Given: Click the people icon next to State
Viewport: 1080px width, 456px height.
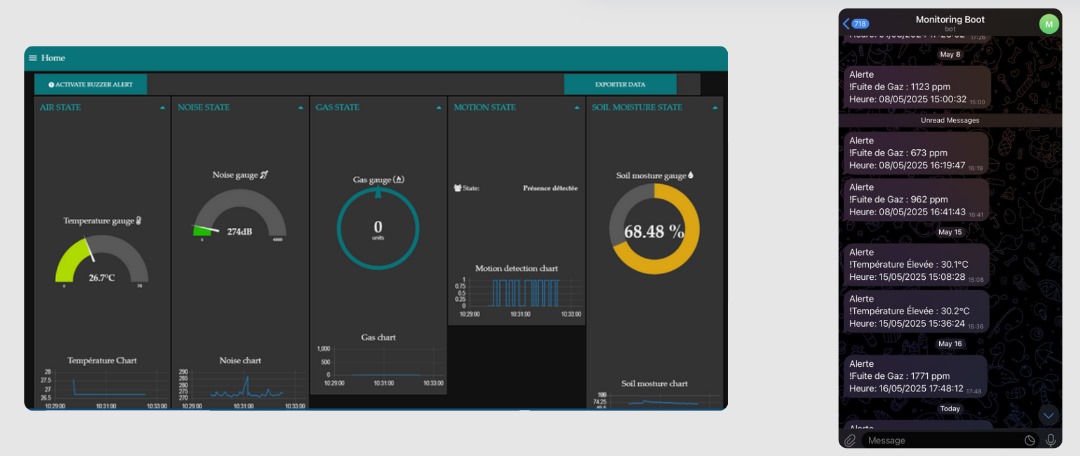Looking at the screenshot, I should click(457, 187).
